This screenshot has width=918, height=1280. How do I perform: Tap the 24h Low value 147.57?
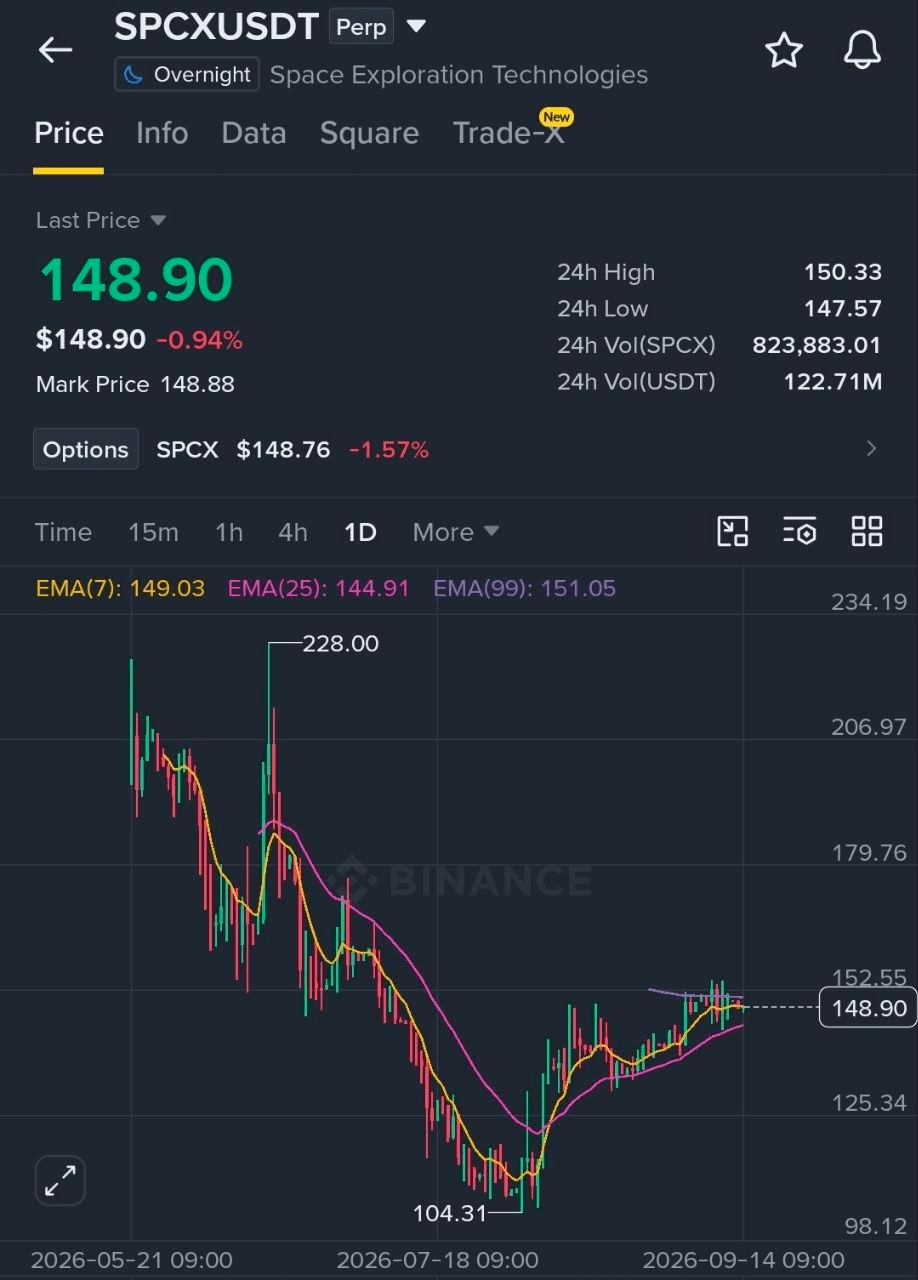coord(843,308)
